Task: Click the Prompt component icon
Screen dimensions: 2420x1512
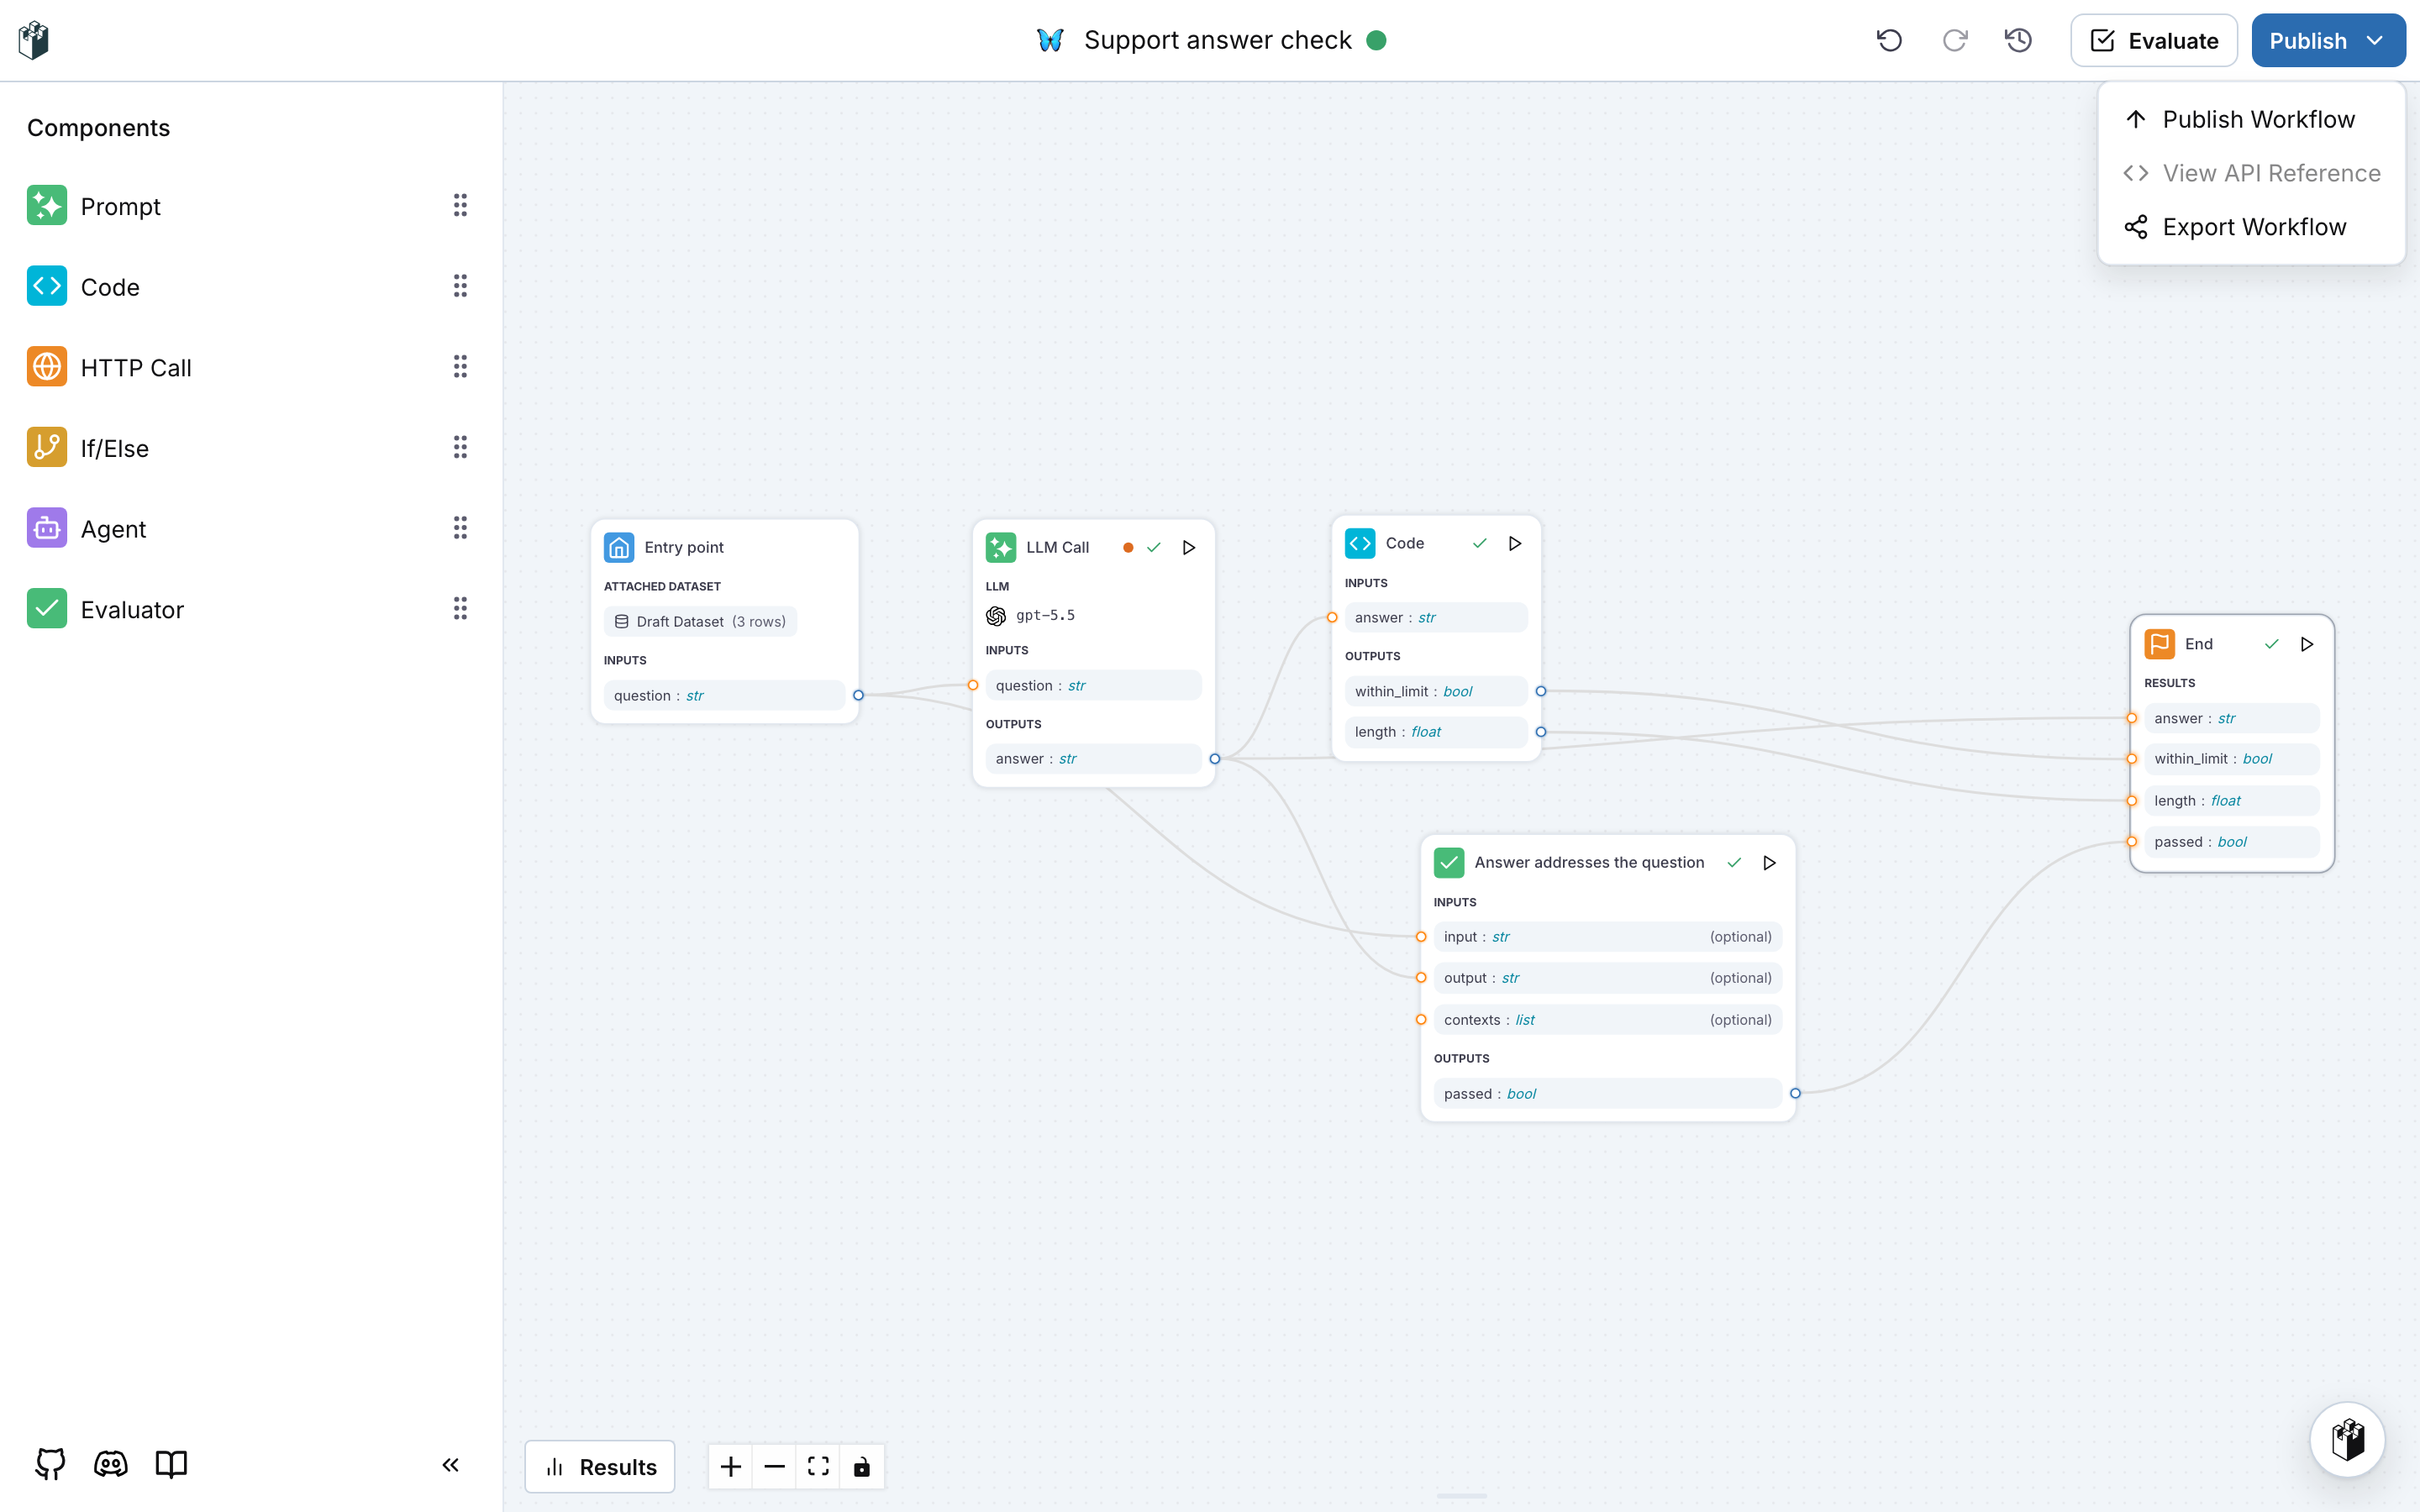Action: click(47, 205)
